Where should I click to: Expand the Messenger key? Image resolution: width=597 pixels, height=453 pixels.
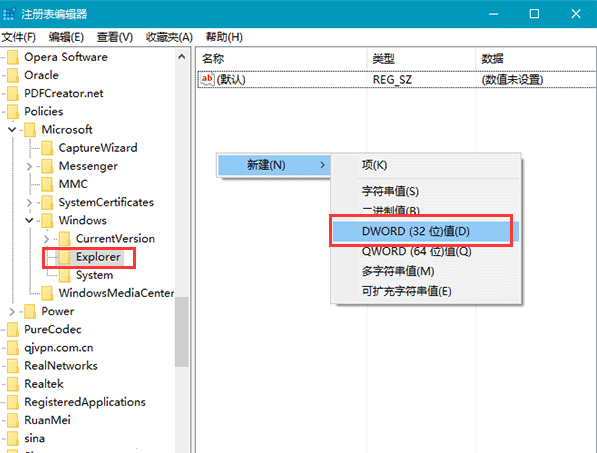click(x=29, y=166)
